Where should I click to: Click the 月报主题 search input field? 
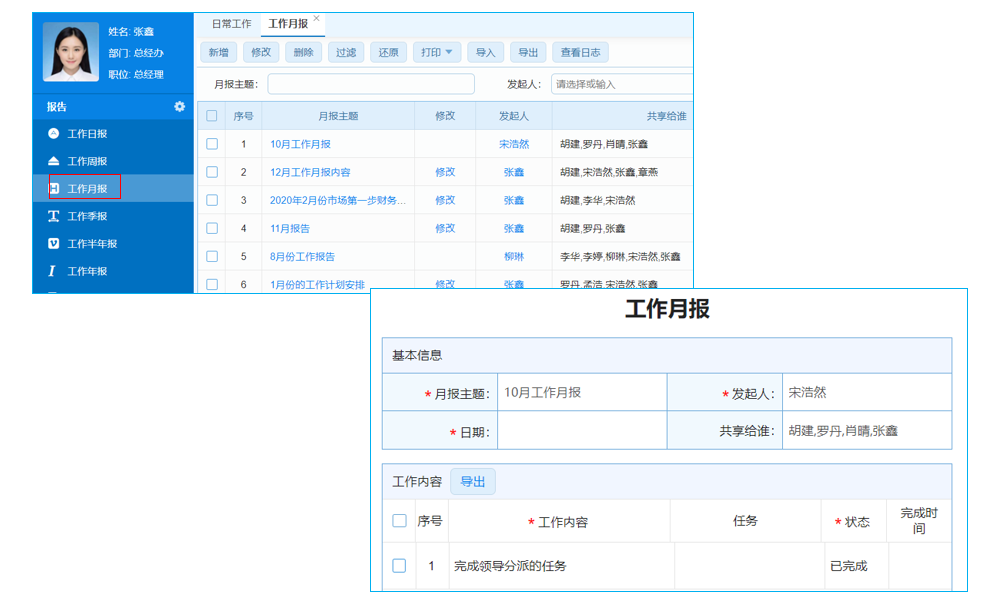371,83
